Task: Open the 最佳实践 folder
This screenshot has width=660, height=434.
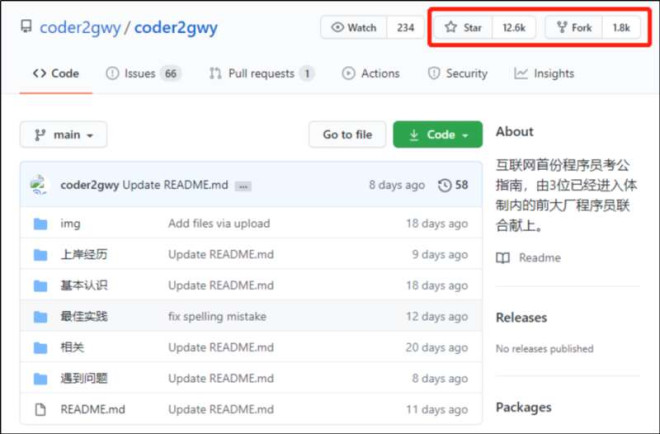Action: click(84, 317)
